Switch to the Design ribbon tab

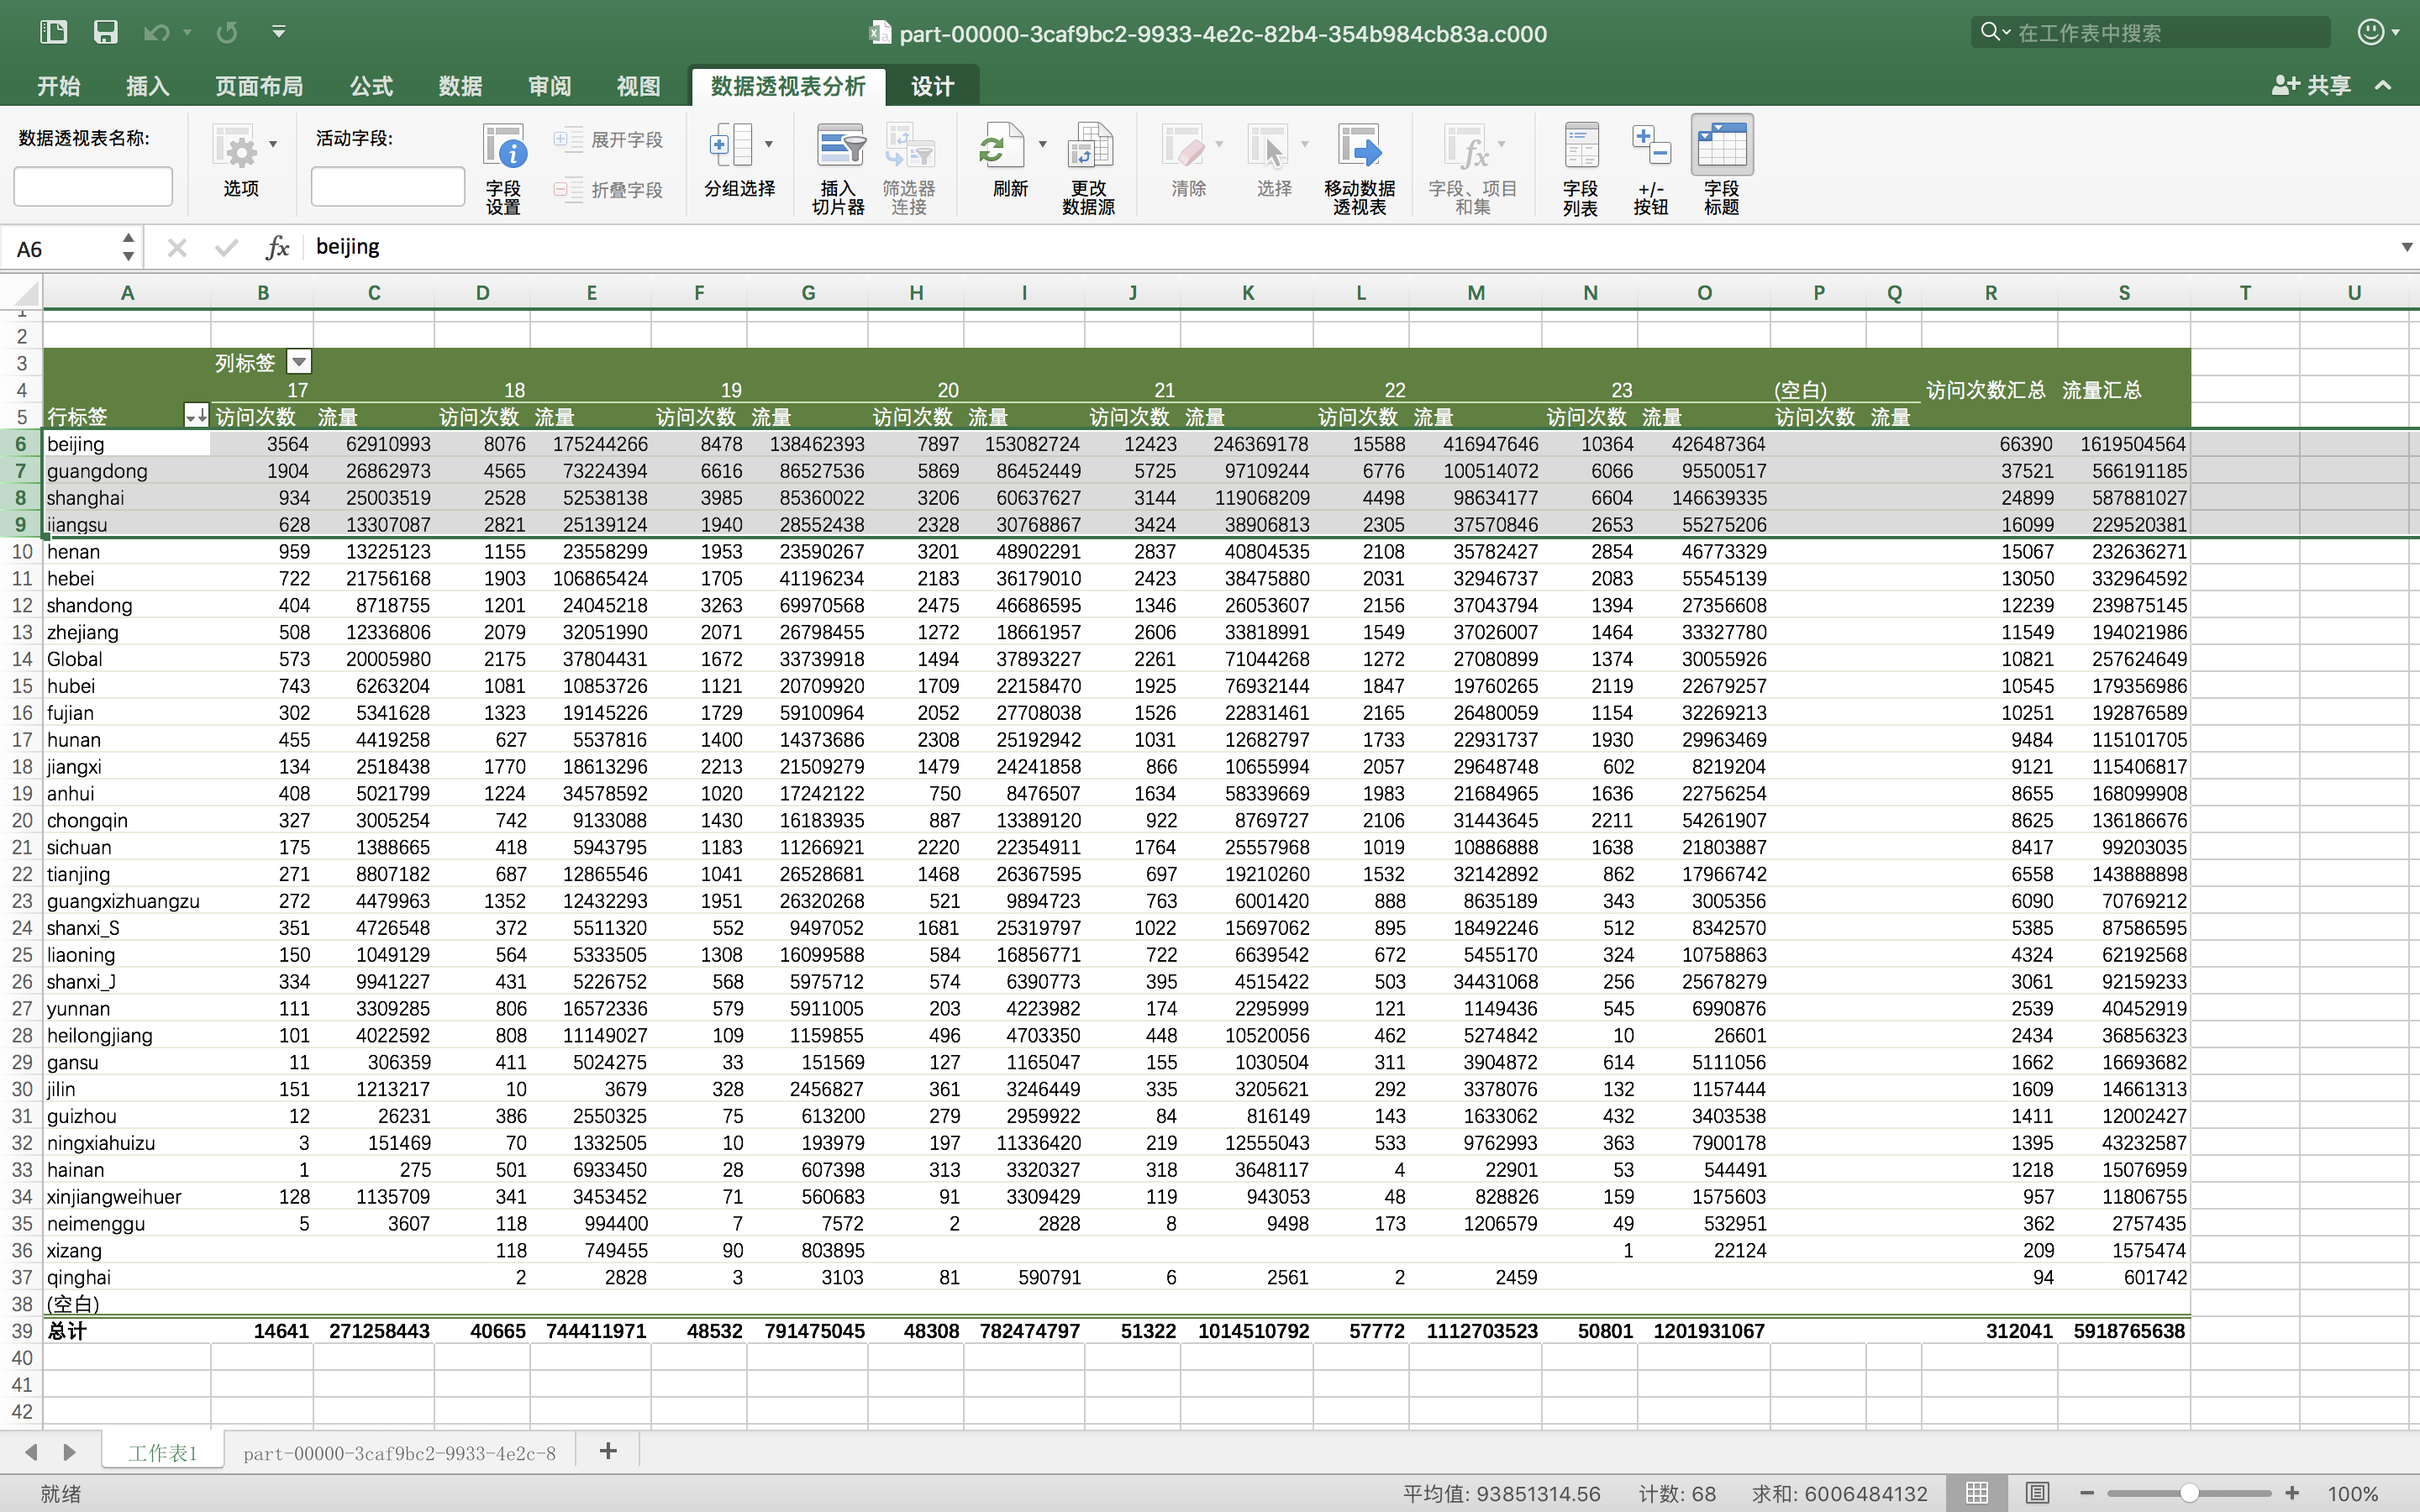click(932, 86)
